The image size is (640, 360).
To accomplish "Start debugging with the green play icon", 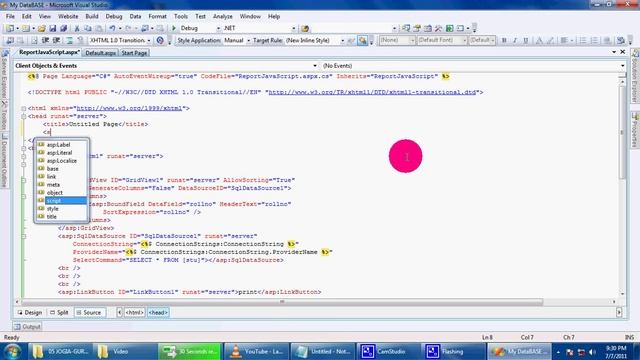I will (x=174, y=28).
